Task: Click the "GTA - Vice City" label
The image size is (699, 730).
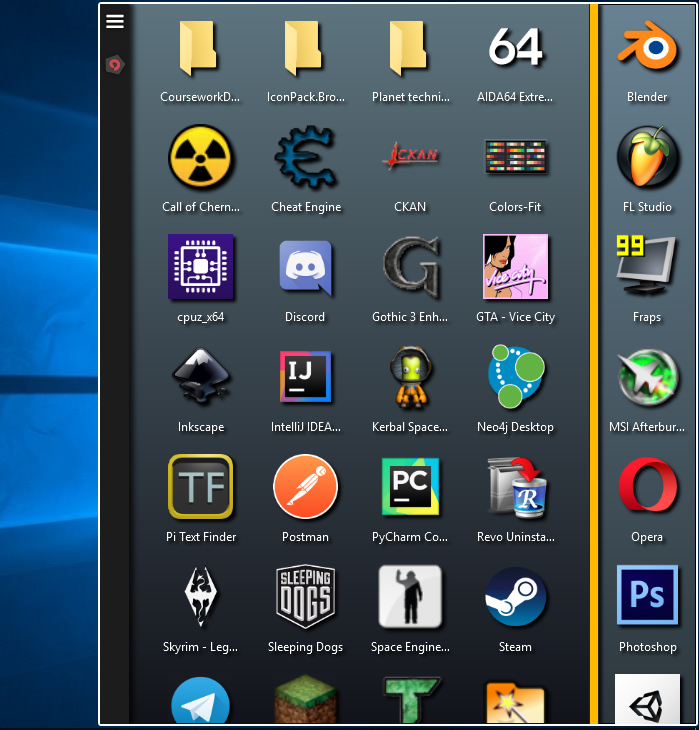Action: 515,317
